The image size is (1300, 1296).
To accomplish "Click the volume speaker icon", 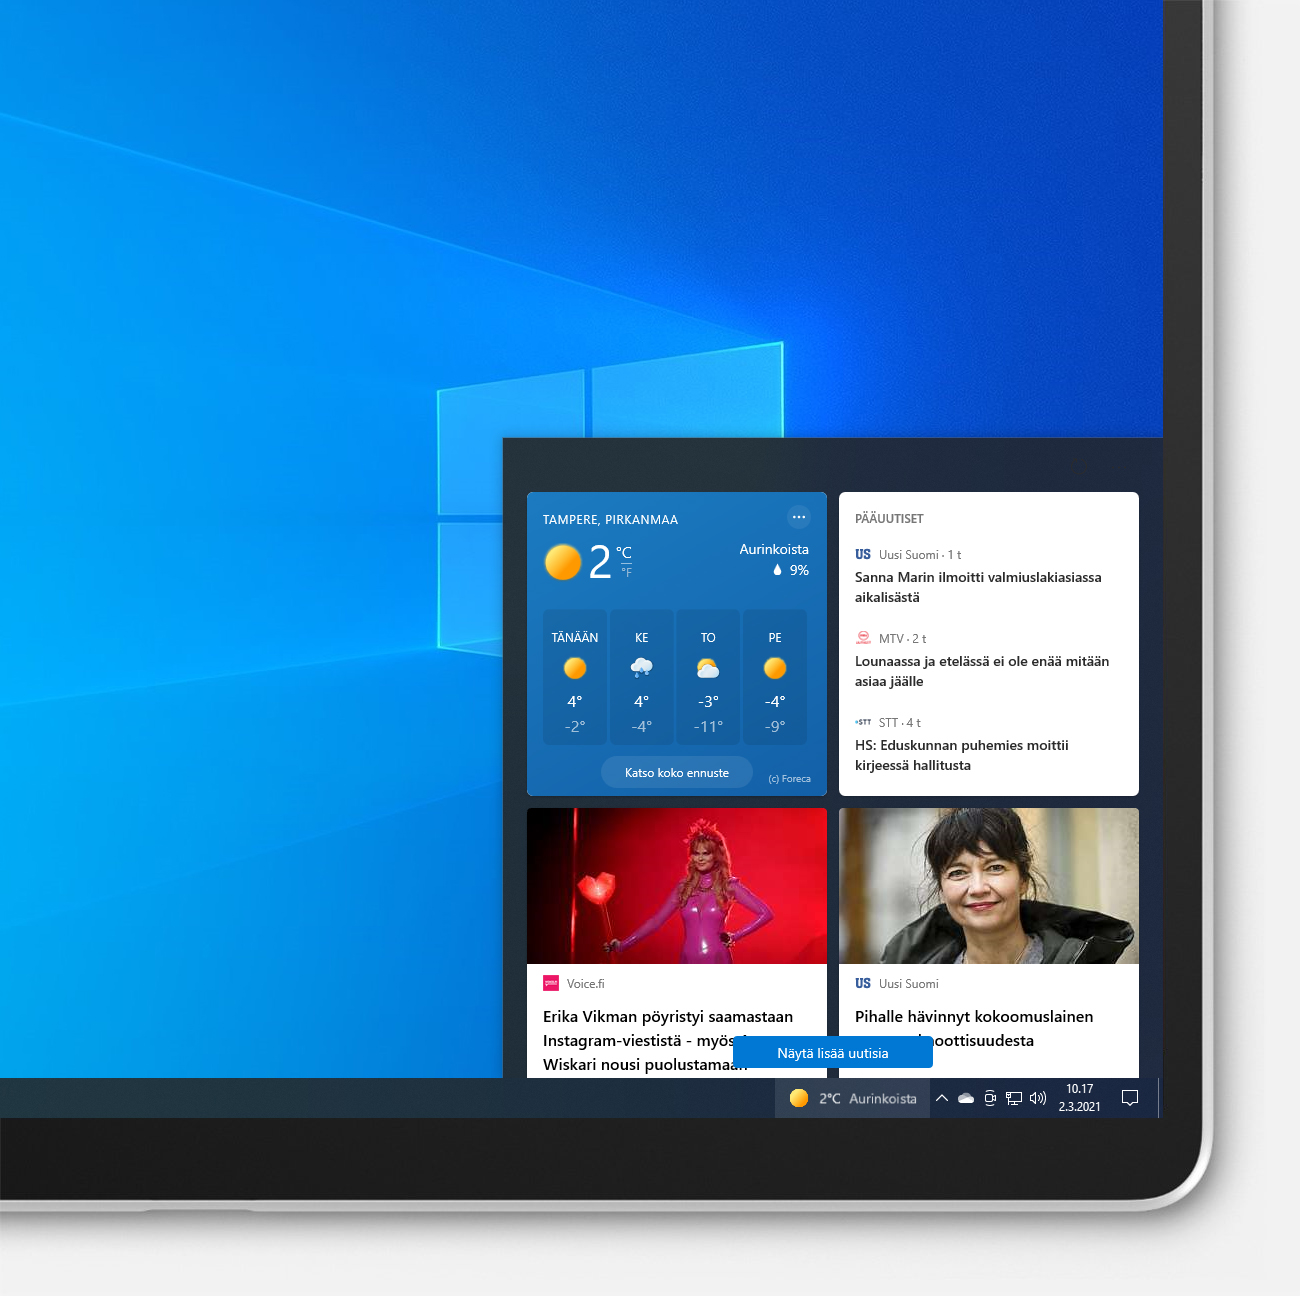I will (1037, 1097).
